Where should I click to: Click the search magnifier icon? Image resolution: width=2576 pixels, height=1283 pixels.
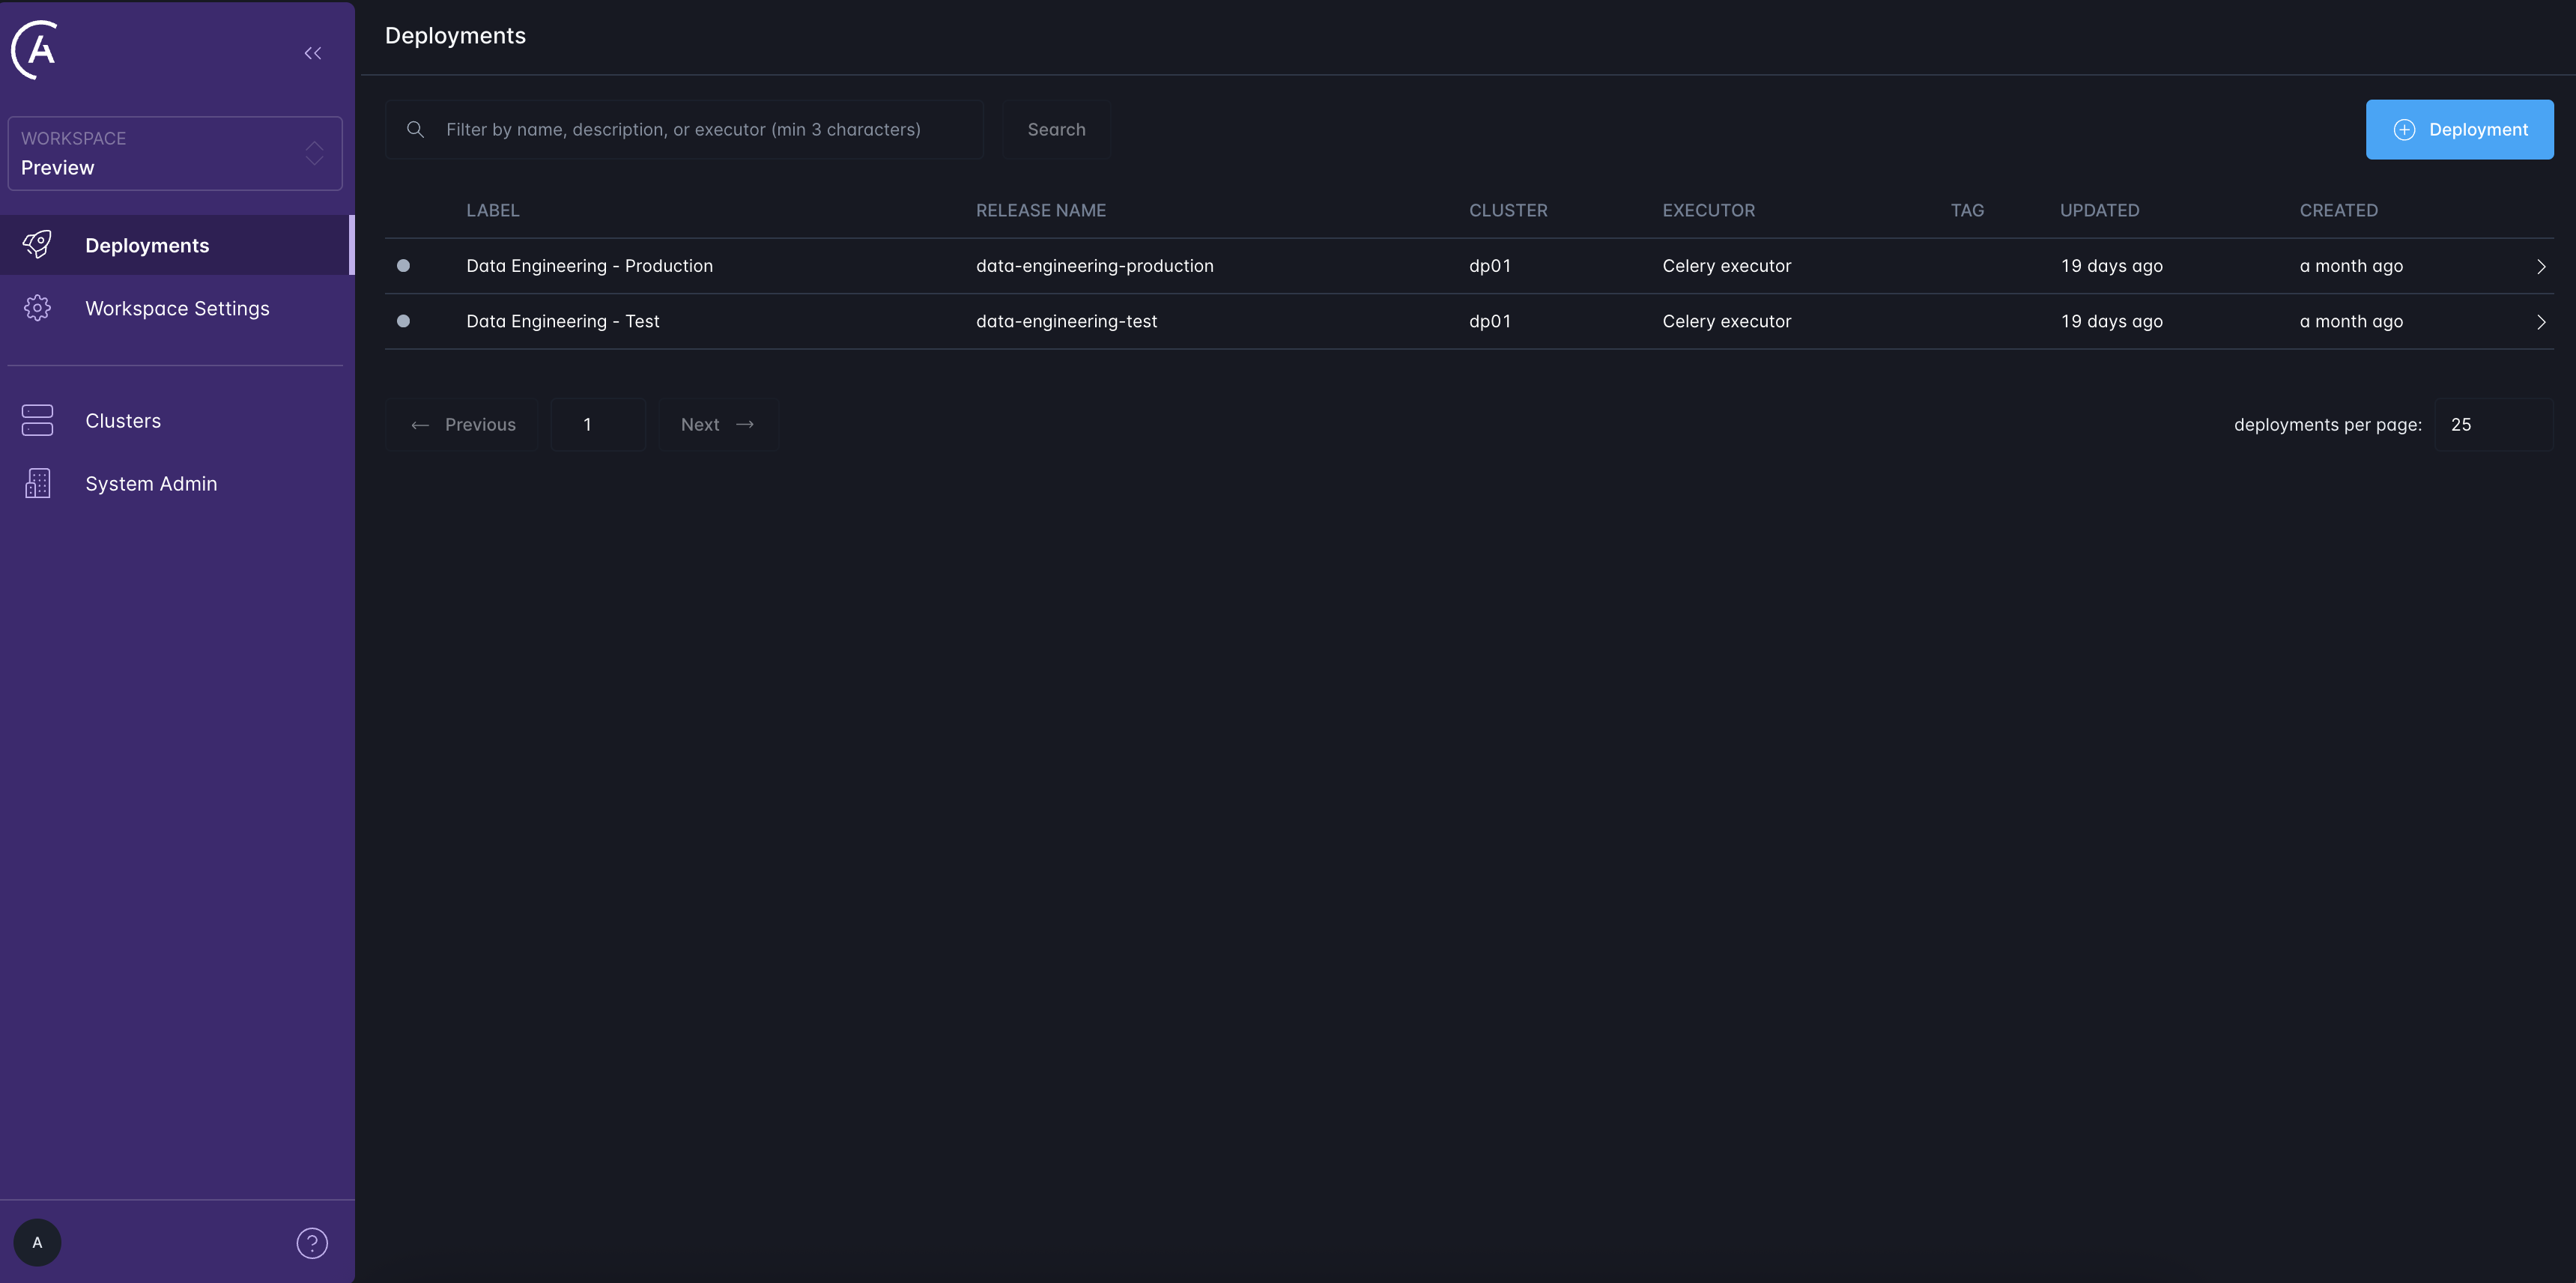pos(415,129)
